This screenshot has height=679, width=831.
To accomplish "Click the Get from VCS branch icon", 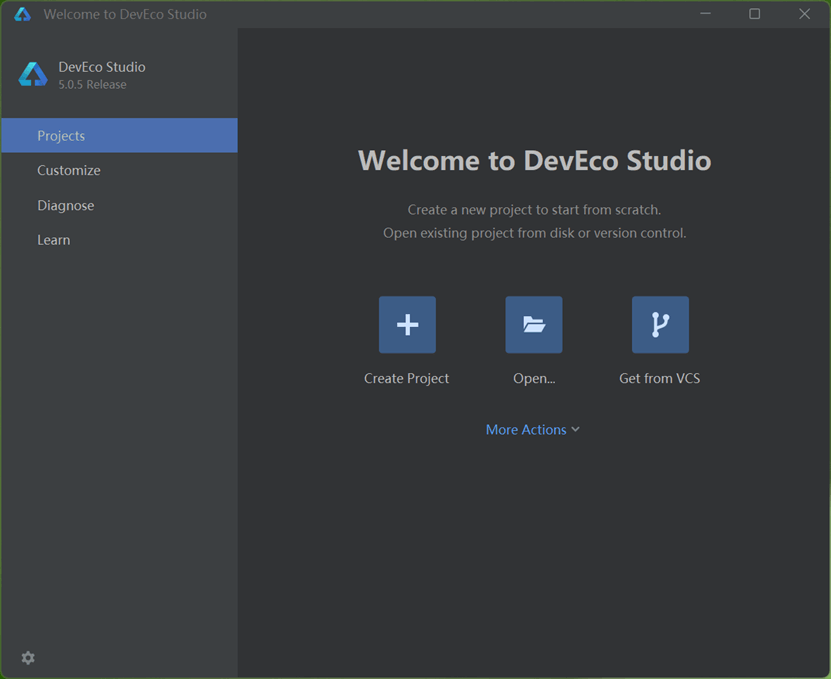I will point(660,324).
